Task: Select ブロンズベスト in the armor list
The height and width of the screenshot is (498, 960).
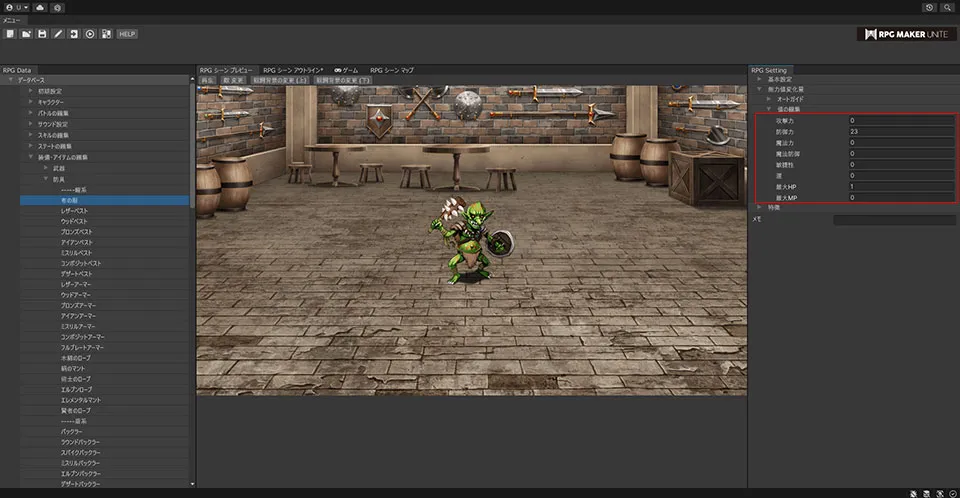Action: [x=77, y=232]
